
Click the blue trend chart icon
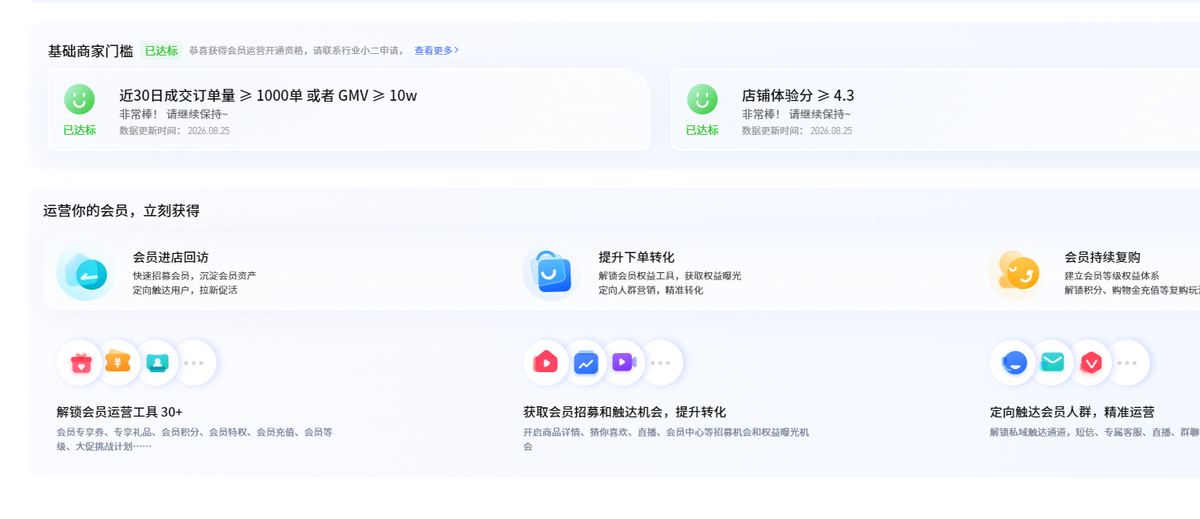pyautogui.click(x=586, y=362)
